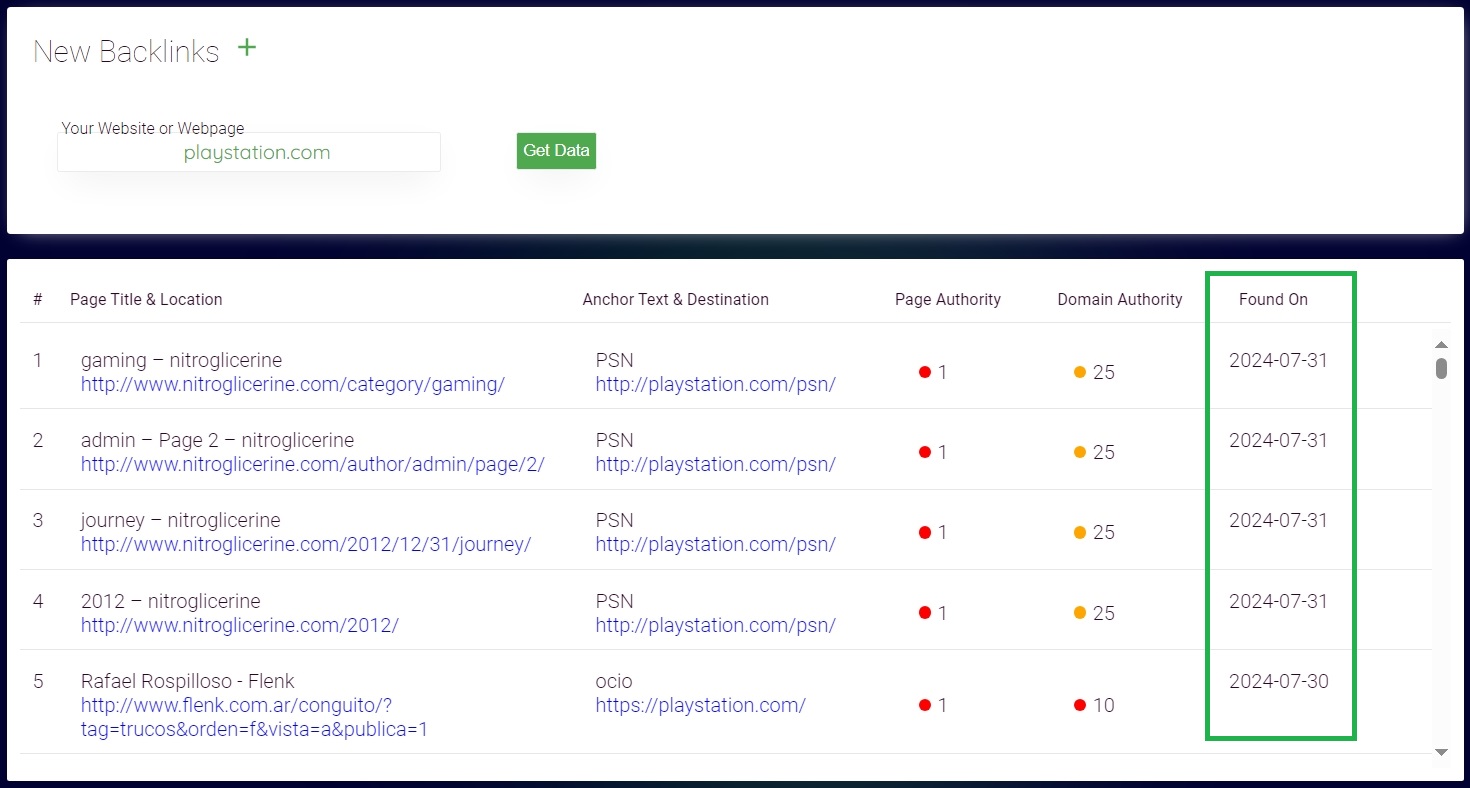Click the green plus icon beside New Backlinks
Image resolution: width=1470 pixels, height=788 pixels.
click(247, 48)
